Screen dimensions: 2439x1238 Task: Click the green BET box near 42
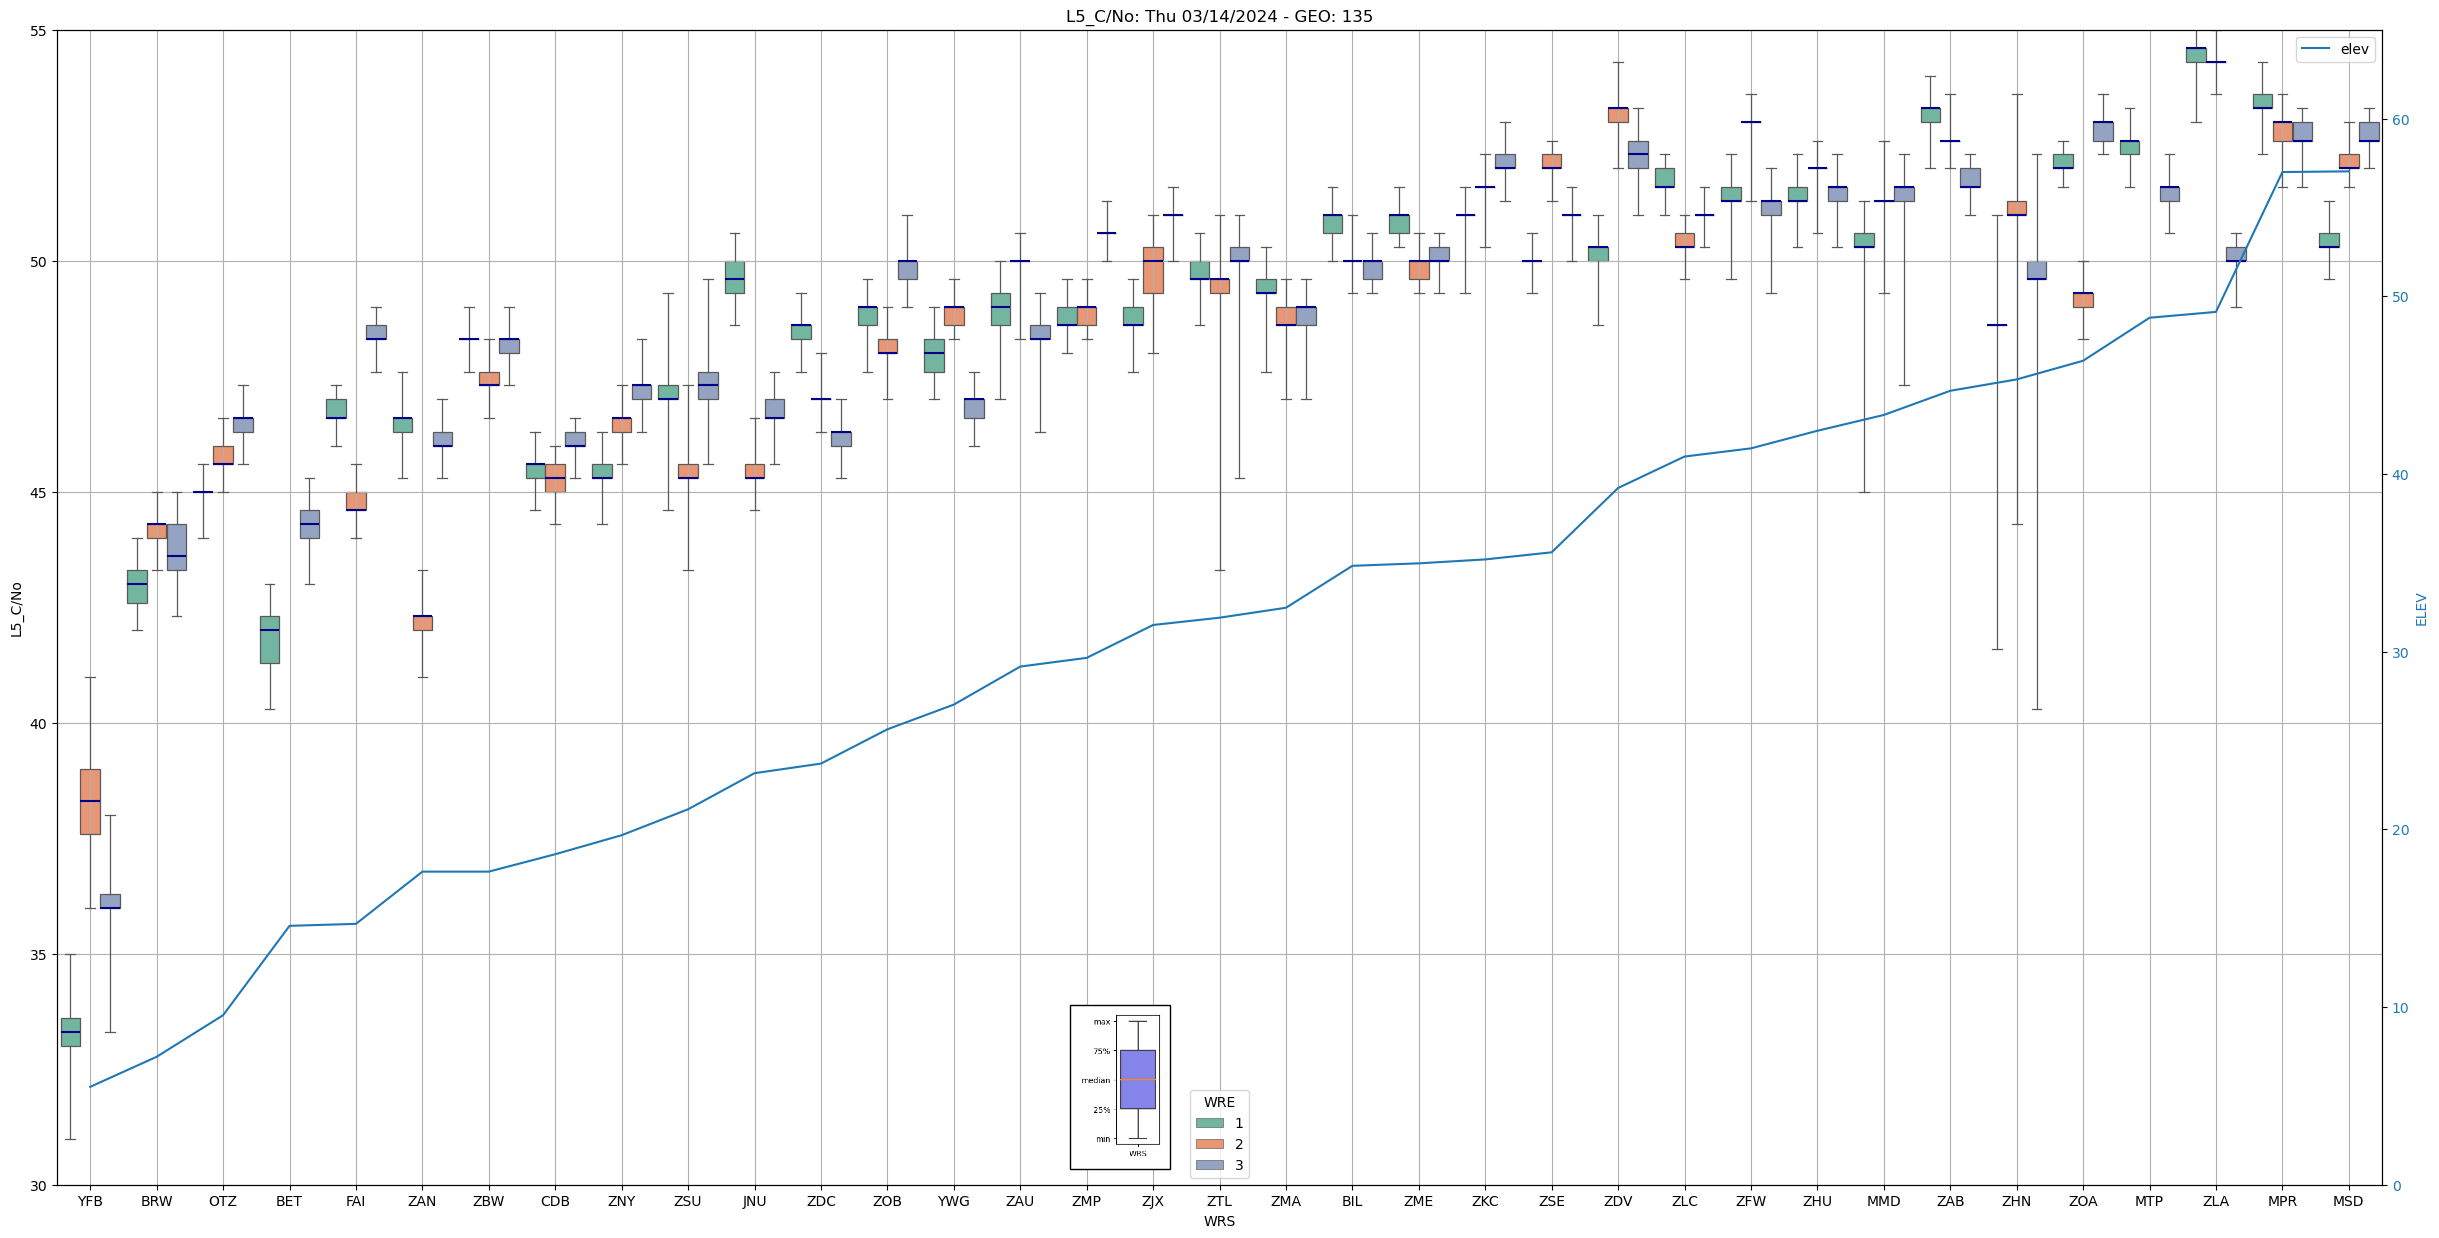pyautogui.click(x=270, y=639)
